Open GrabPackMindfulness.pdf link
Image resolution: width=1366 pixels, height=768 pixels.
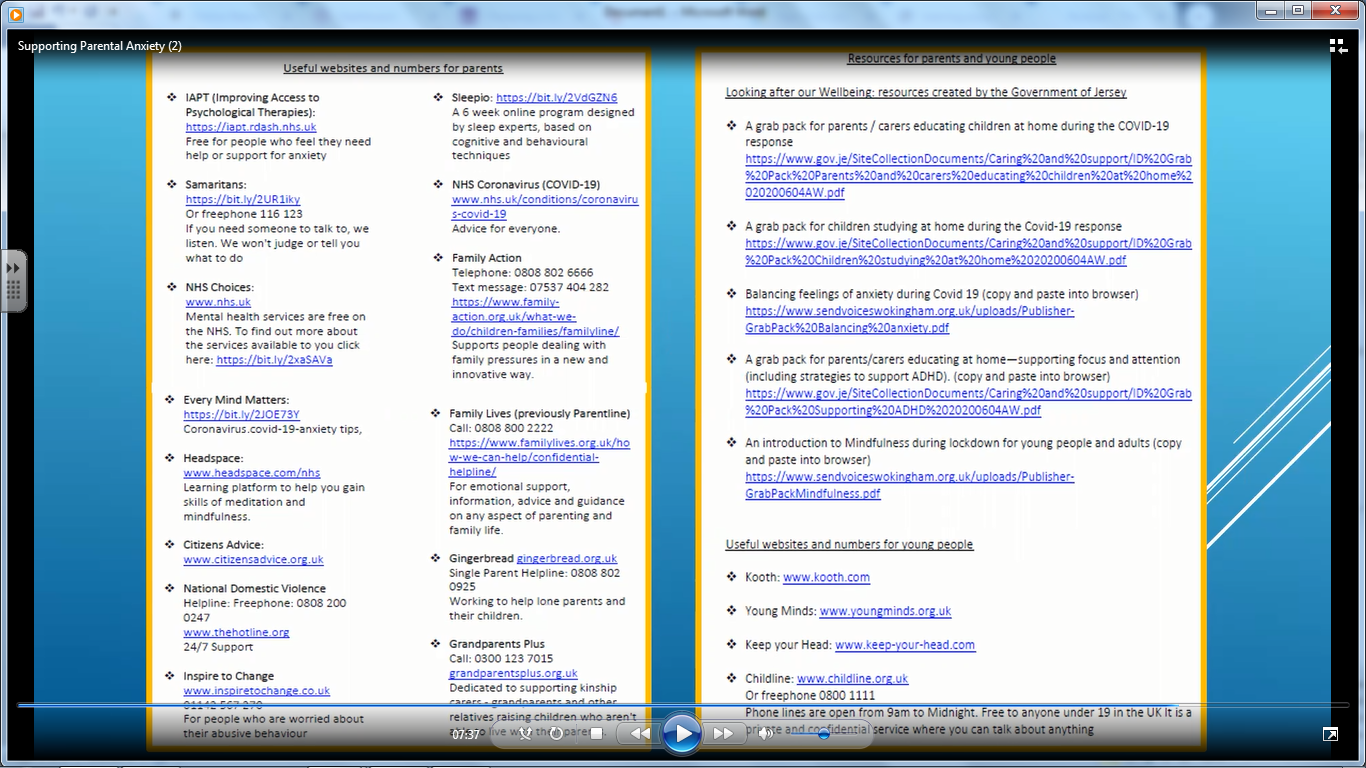pos(910,485)
